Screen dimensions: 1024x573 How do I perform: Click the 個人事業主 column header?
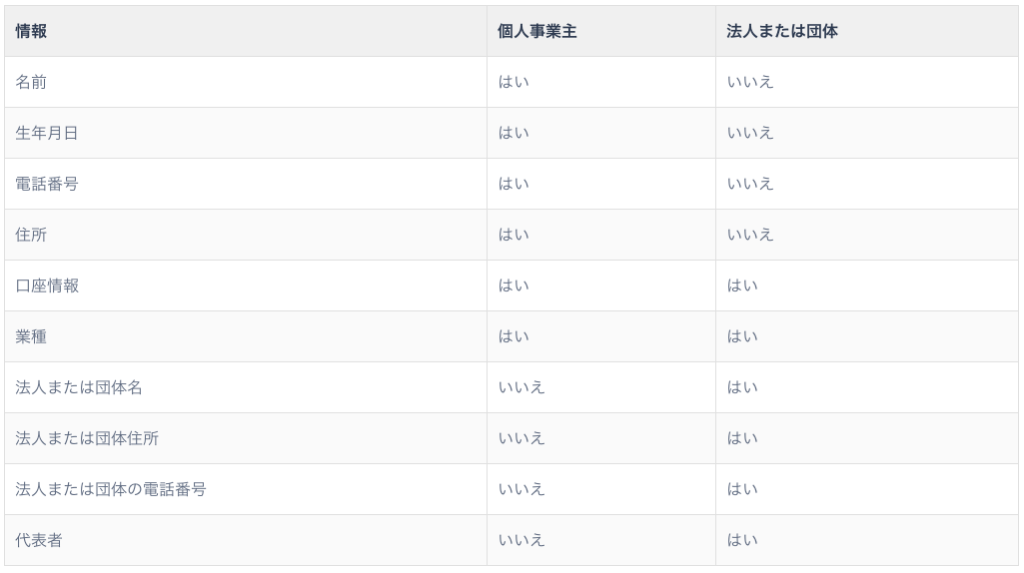tap(537, 31)
